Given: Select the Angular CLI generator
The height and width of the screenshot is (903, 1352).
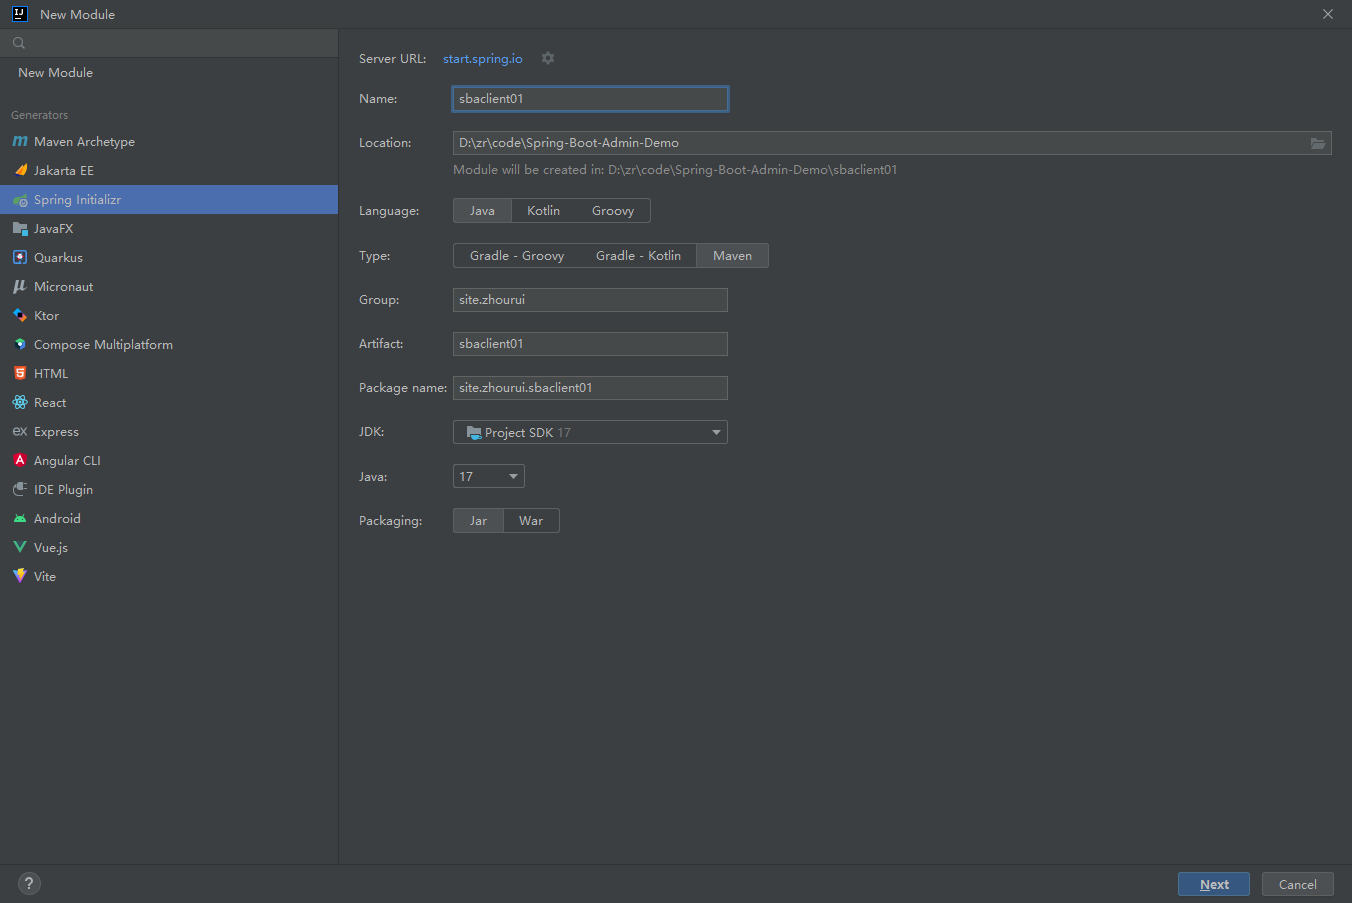Looking at the screenshot, I should tap(169, 460).
